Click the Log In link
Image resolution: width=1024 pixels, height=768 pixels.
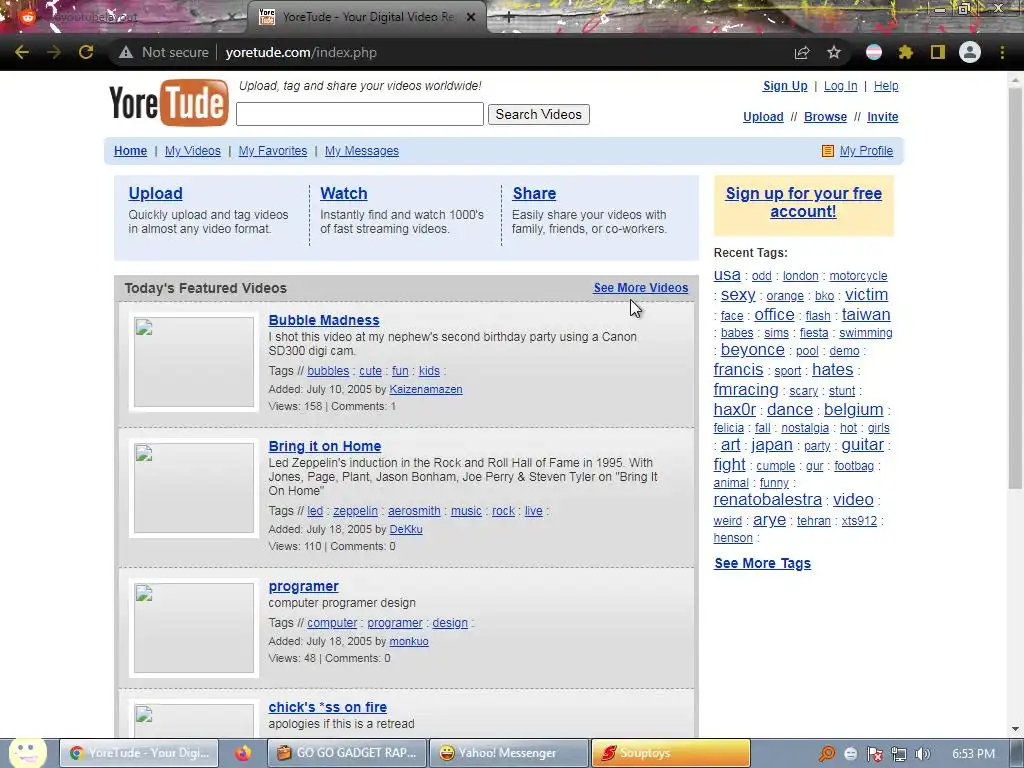840,86
